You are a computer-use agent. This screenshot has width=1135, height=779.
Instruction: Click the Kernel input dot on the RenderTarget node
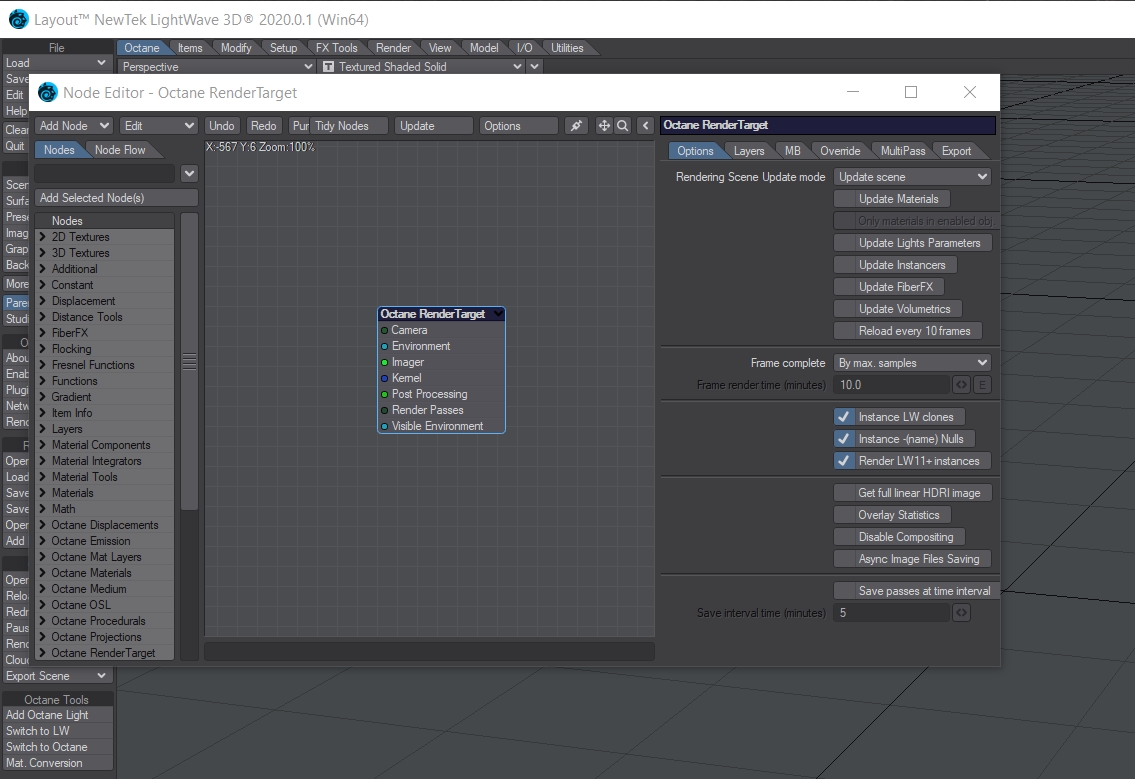click(384, 378)
